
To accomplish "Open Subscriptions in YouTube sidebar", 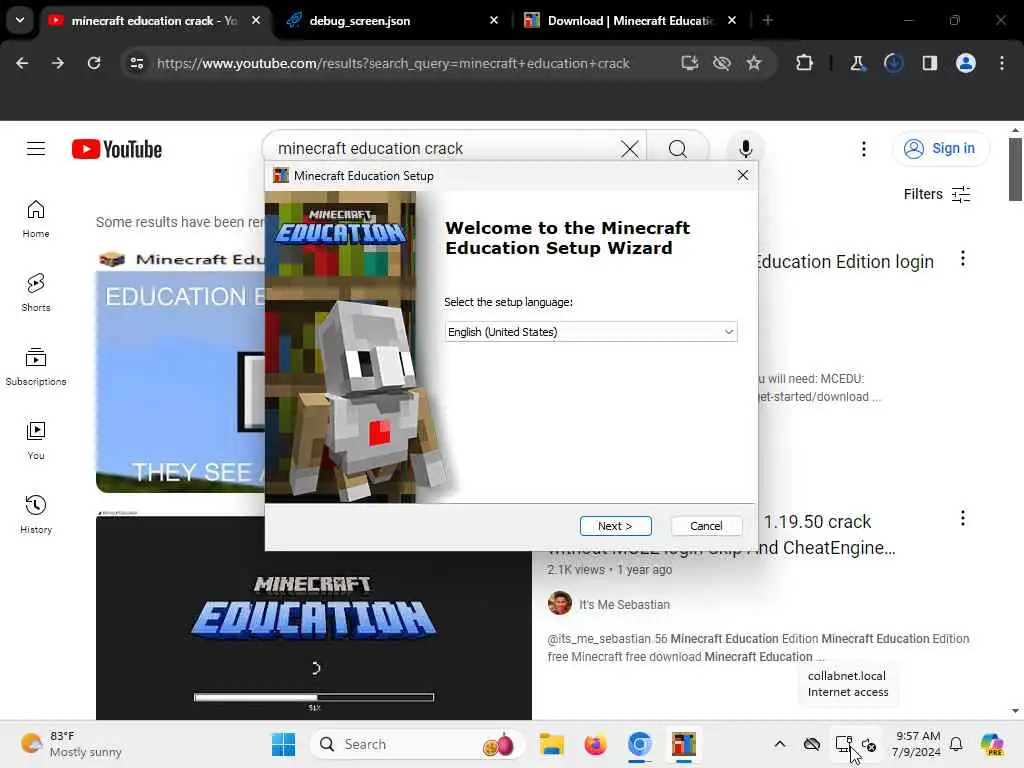I will [36, 366].
